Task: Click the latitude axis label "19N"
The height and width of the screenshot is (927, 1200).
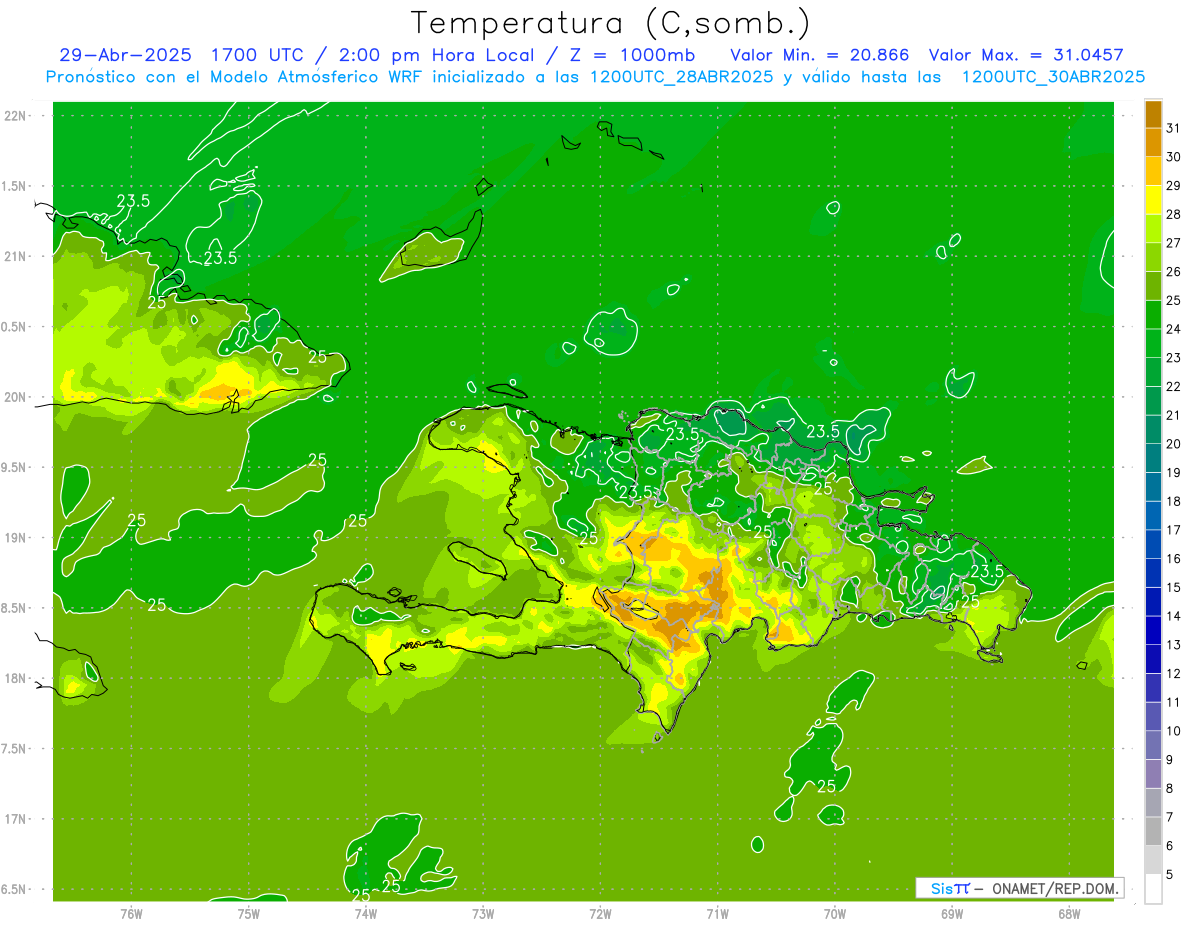Action: click(x=16, y=538)
